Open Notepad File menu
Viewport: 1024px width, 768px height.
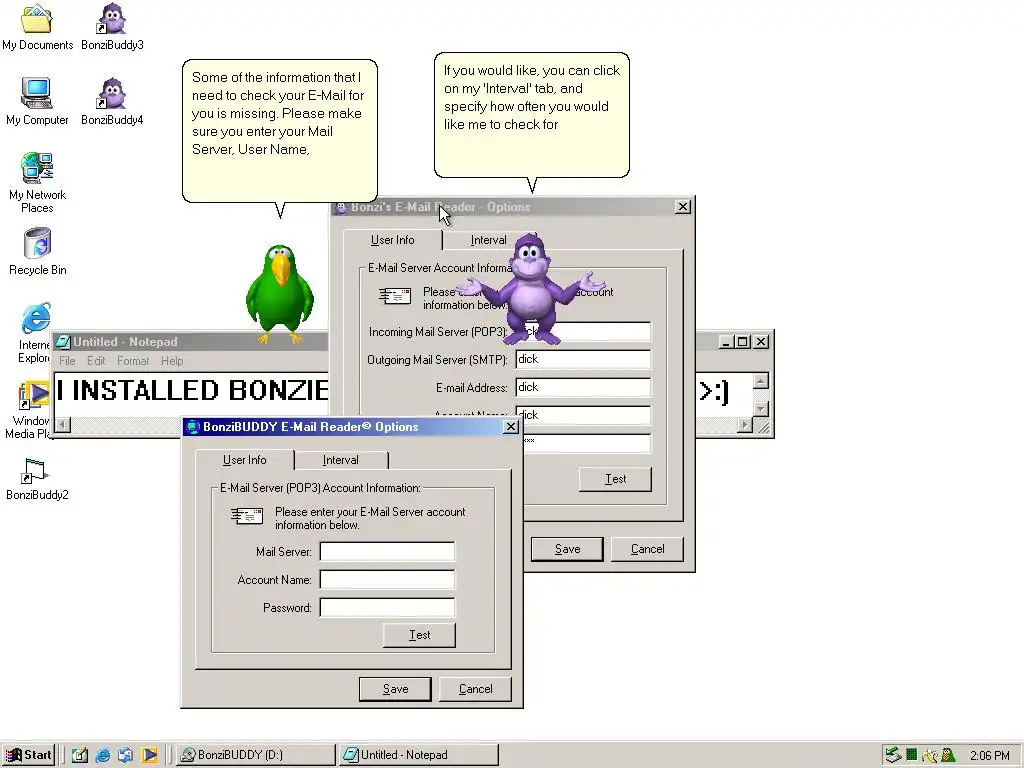click(x=67, y=360)
